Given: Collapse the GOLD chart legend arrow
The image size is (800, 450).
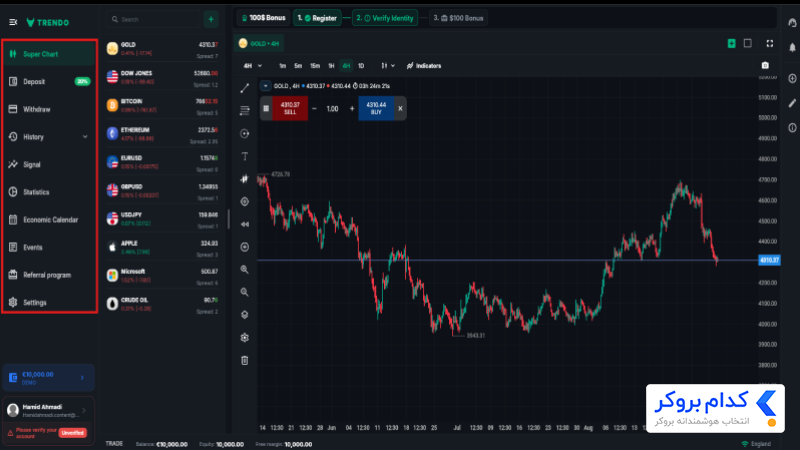Looking at the screenshot, I should pyautogui.click(x=265, y=86).
